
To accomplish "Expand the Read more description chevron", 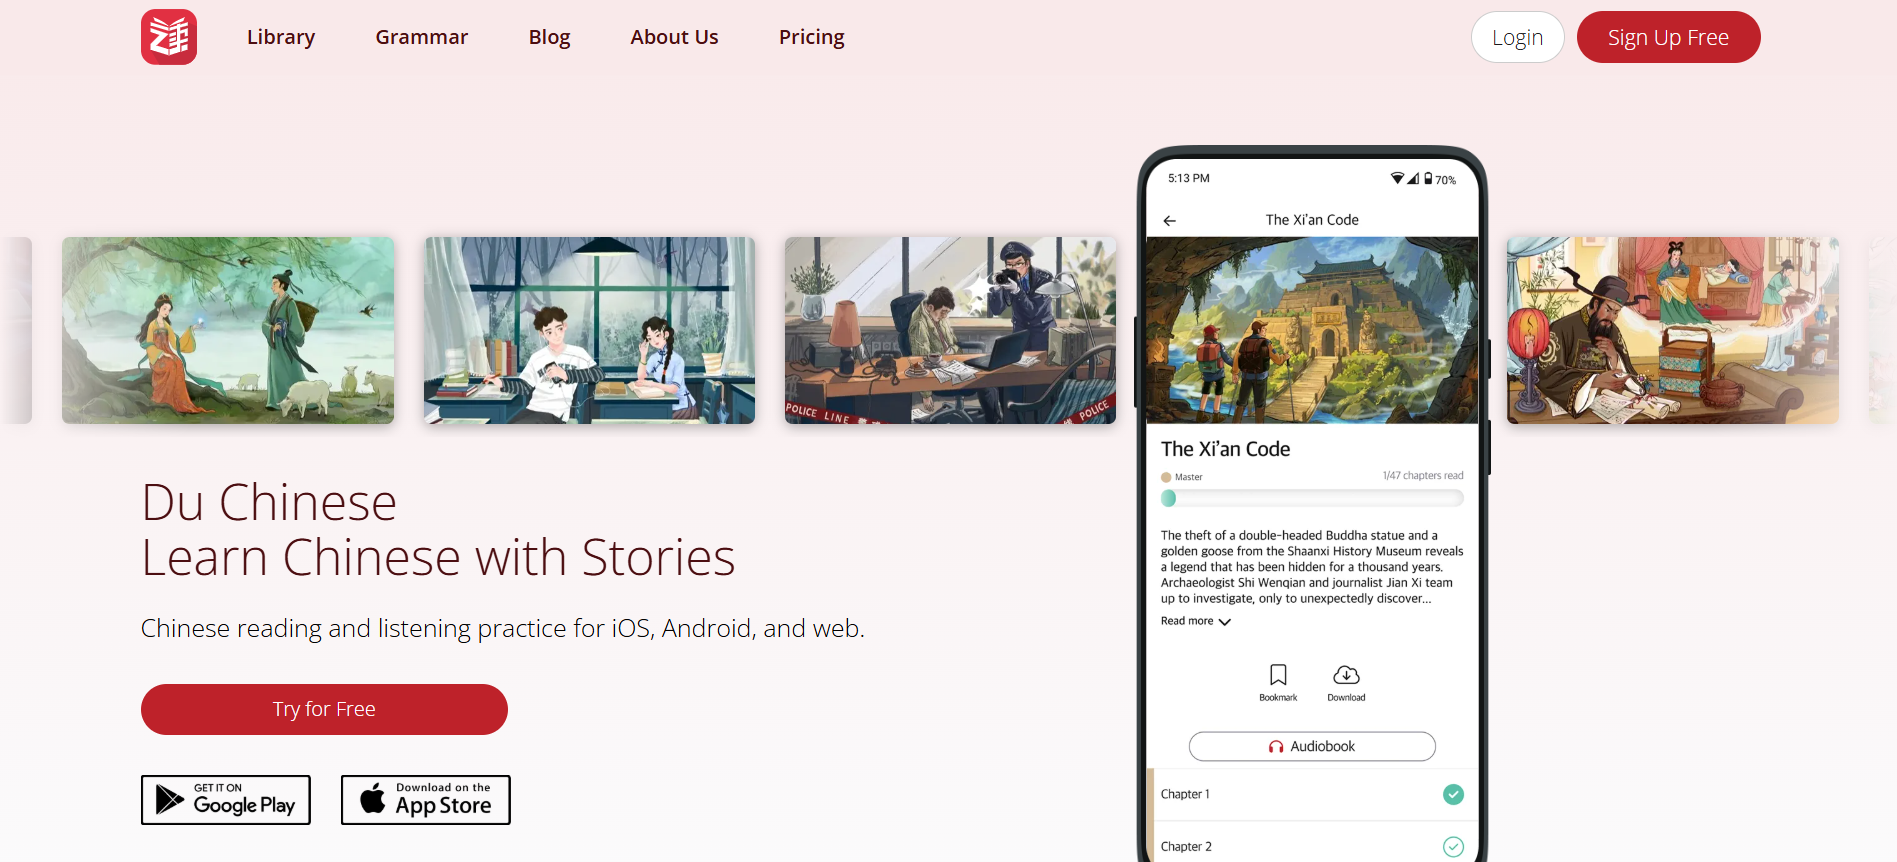I will tap(1225, 622).
